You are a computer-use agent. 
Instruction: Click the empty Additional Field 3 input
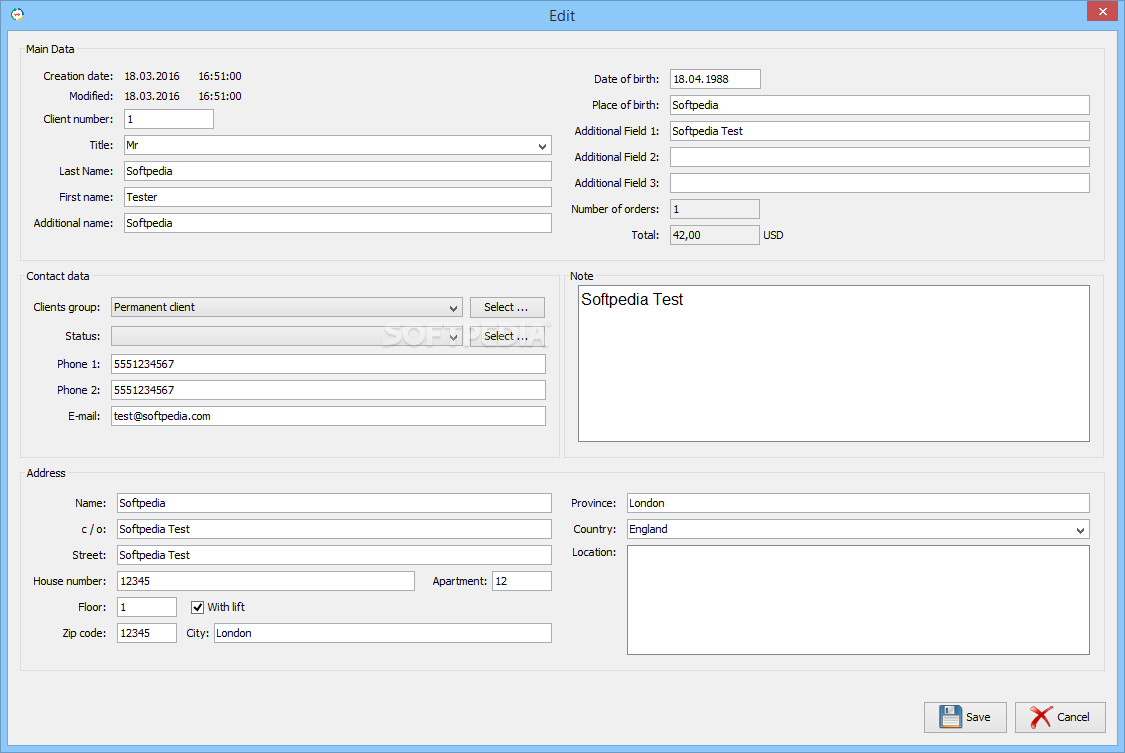click(880, 183)
